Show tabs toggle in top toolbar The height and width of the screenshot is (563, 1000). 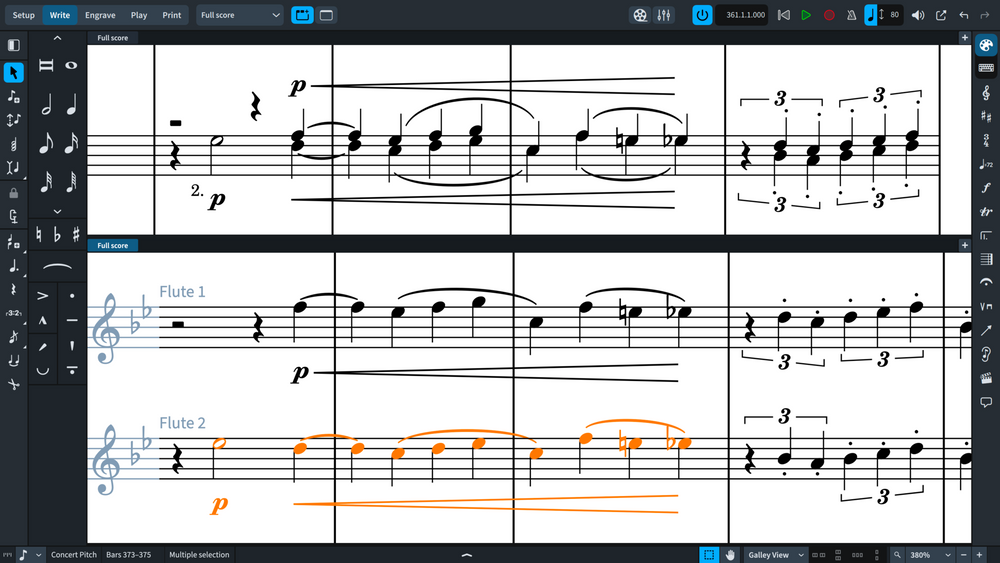[x=302, y=15]
